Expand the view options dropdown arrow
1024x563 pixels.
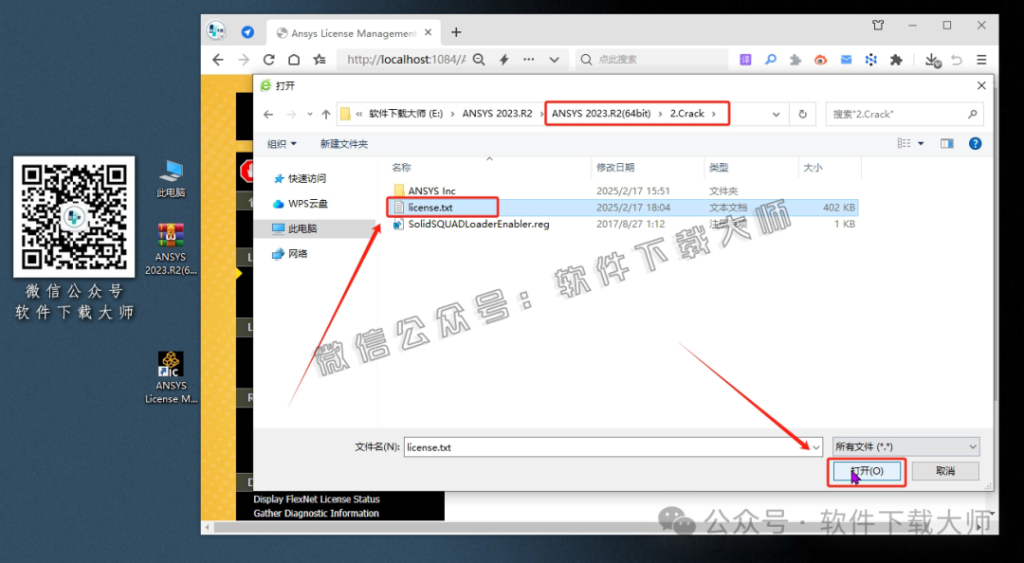(x=921, y=144)
